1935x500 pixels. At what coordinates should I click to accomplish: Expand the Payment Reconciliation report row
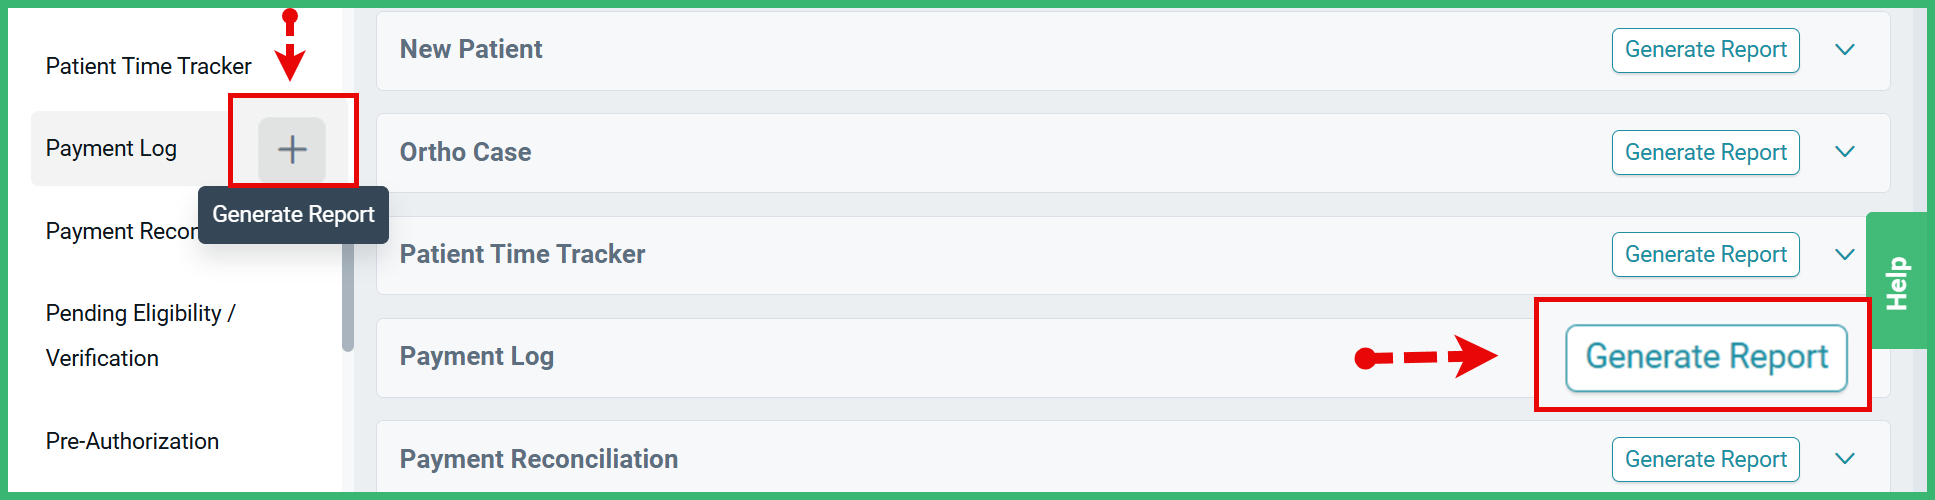click(x=1845, y=459)
